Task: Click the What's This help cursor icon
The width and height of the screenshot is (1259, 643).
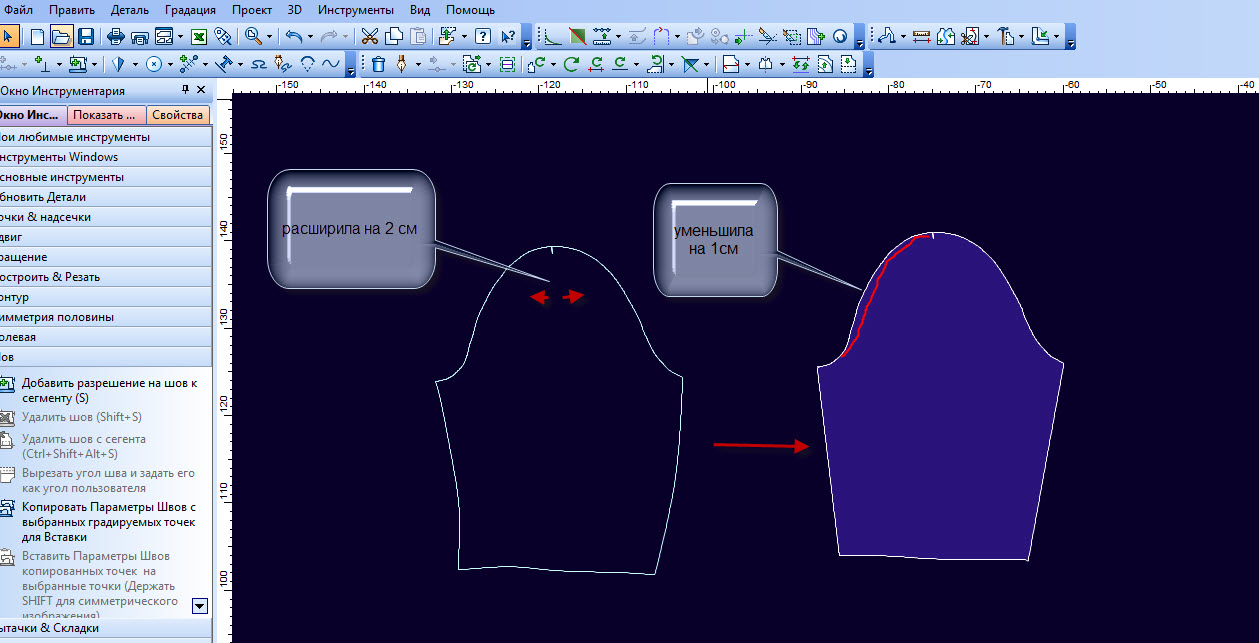Action: tap(508, 37)
